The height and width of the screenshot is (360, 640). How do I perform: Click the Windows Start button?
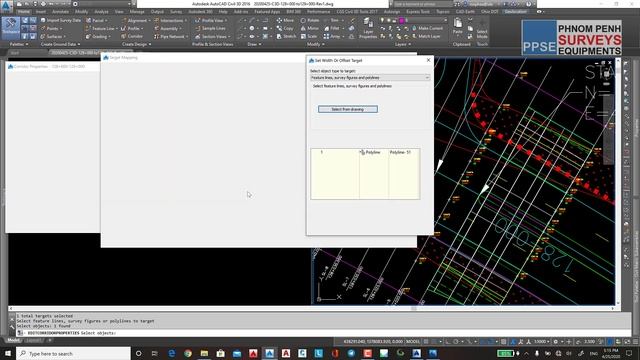(8, 353)
